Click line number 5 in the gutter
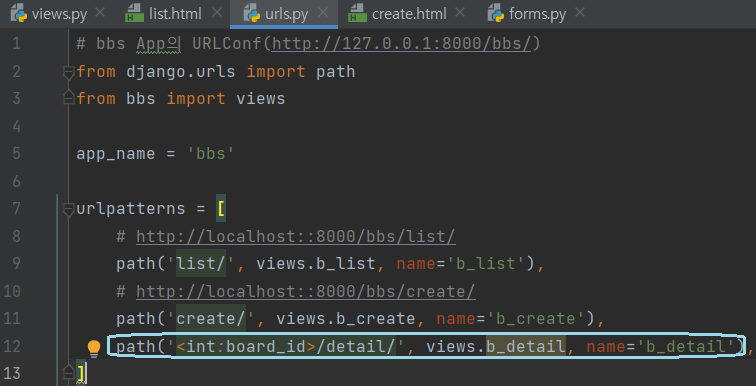This screenshot has width=756, height=386. pyautogui.click(x=17, y=154)
